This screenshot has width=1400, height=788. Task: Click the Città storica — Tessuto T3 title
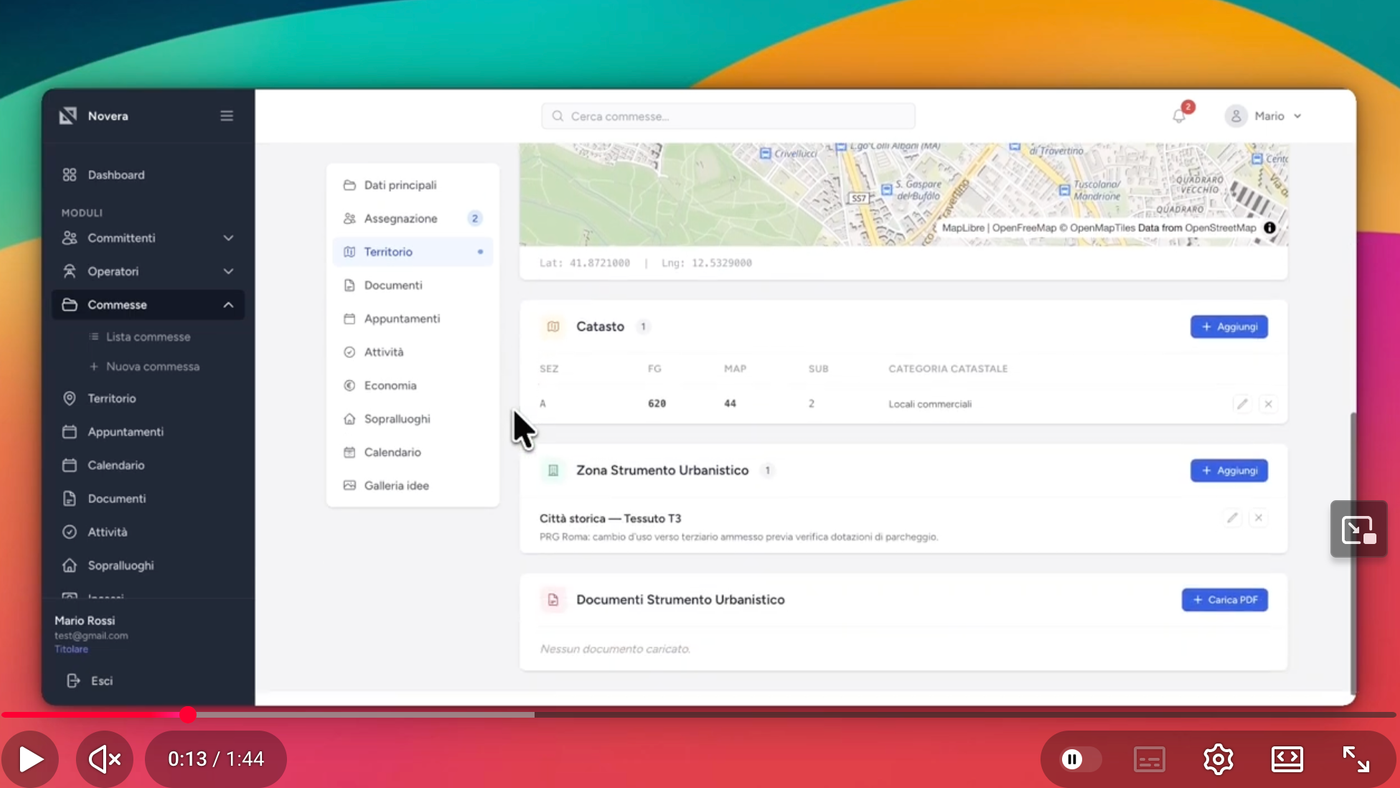pyautogui.click(x=610, y=518)
